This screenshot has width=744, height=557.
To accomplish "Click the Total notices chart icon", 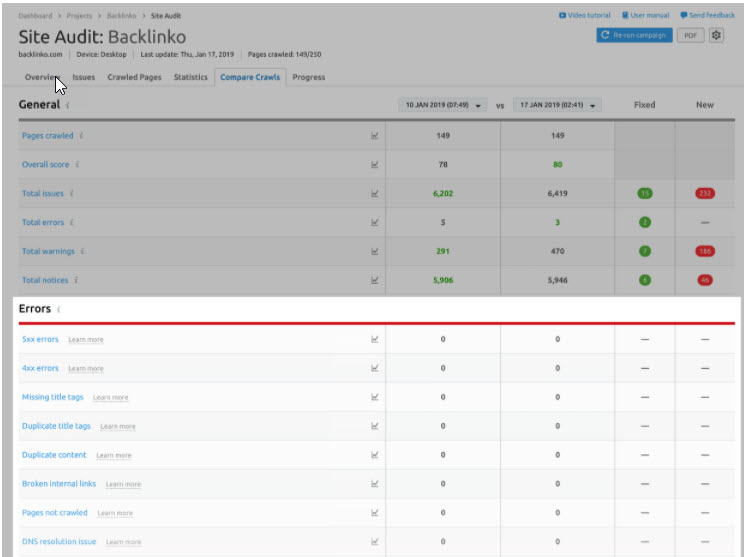I will (374, 280).
